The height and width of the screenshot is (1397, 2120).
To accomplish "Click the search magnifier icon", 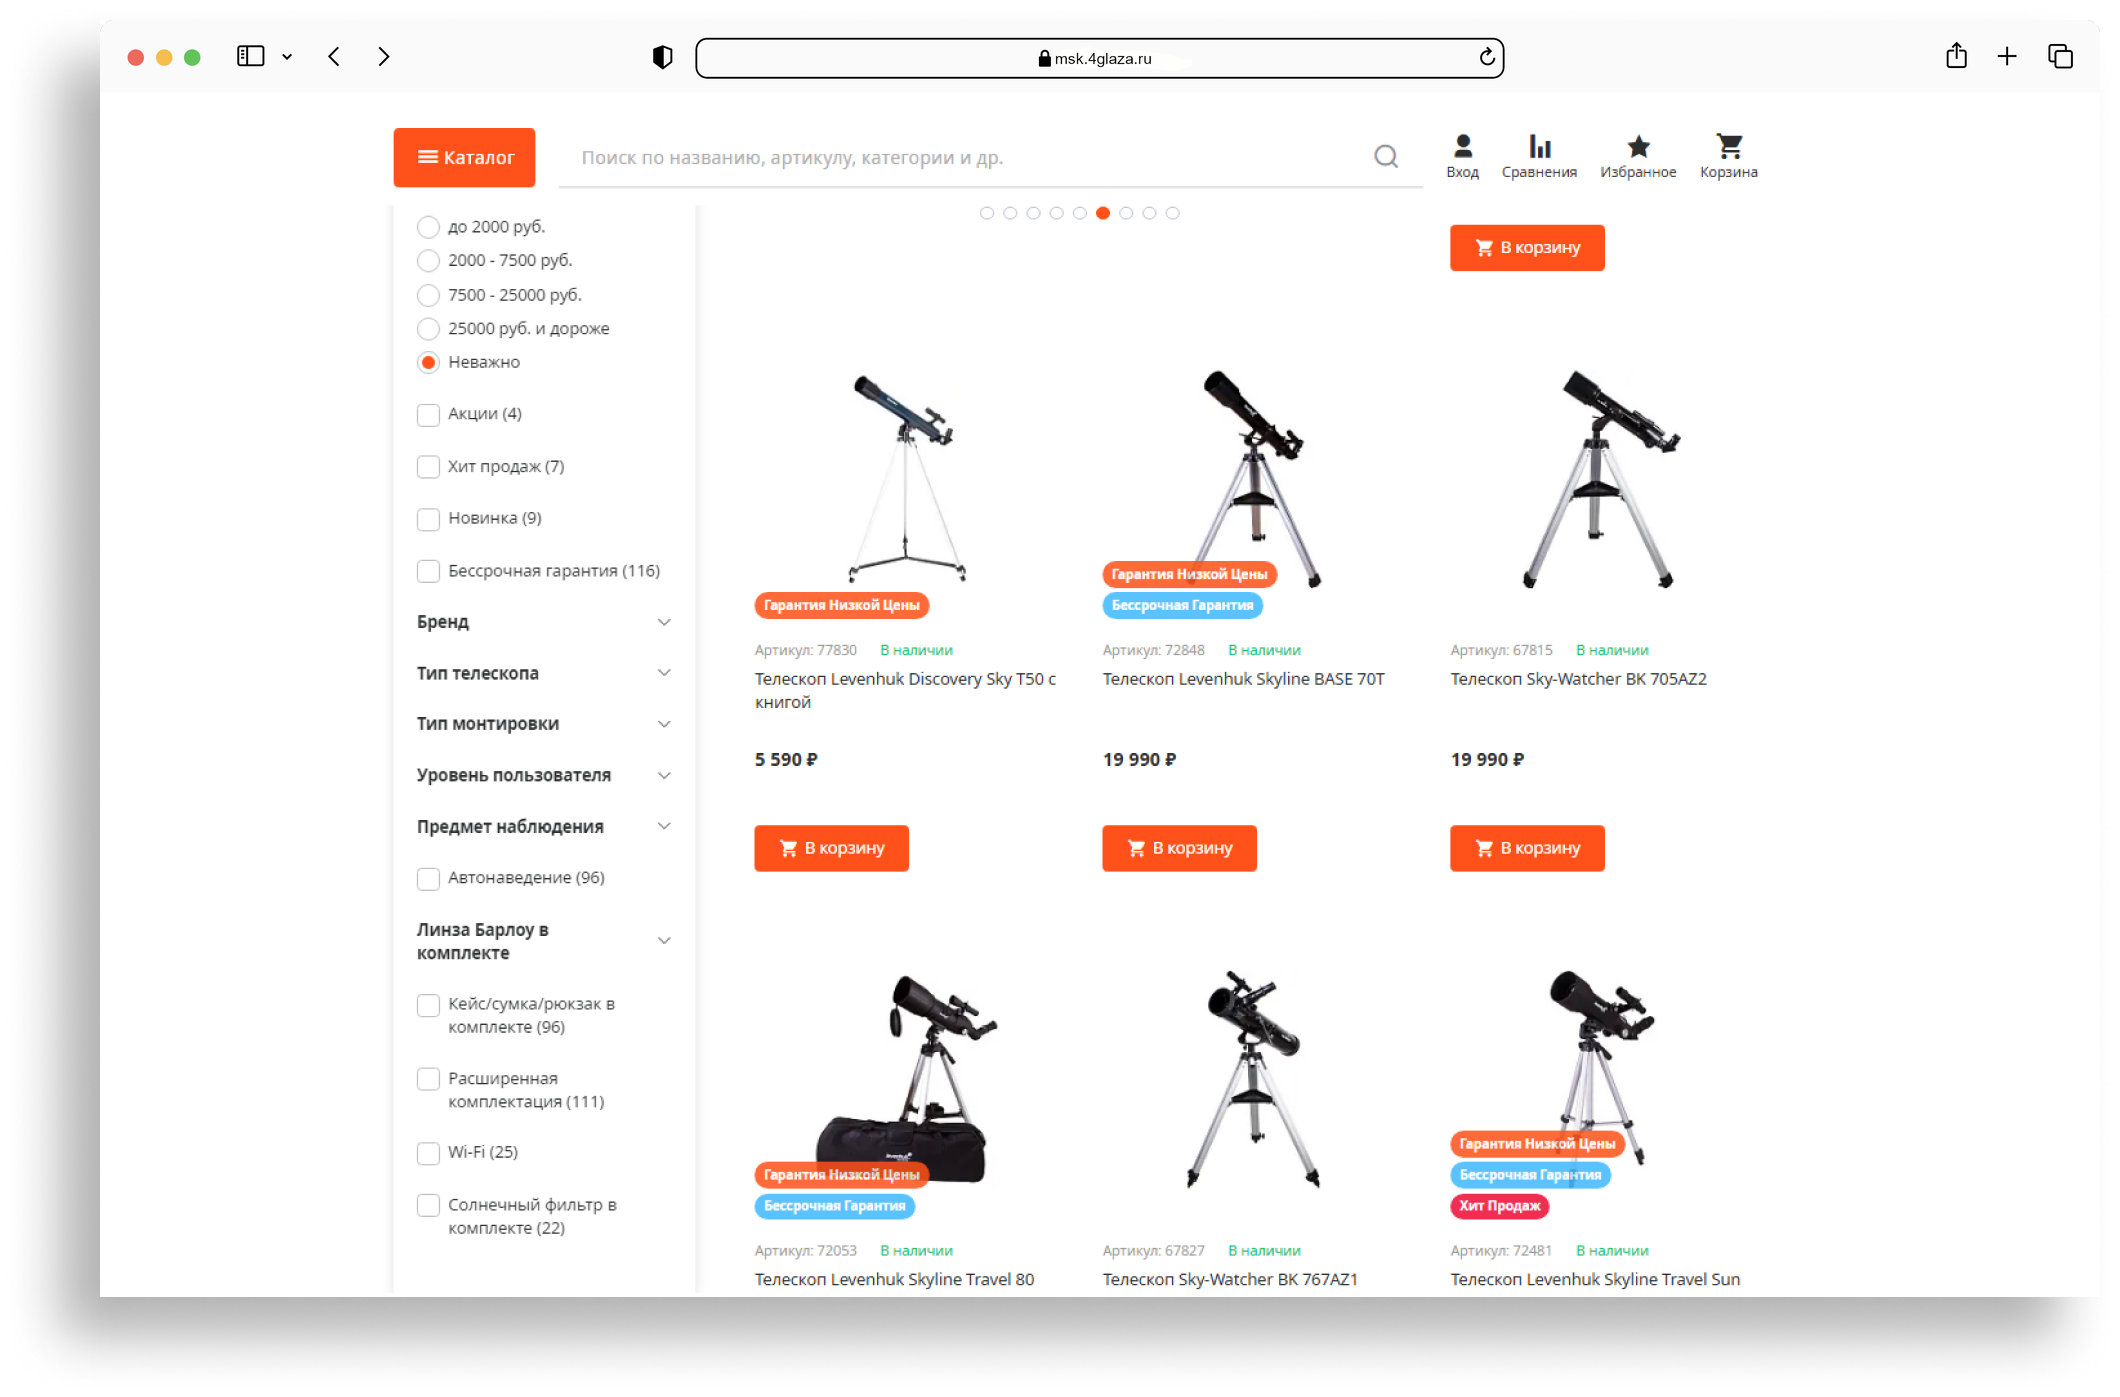I will coord(1385,156).
